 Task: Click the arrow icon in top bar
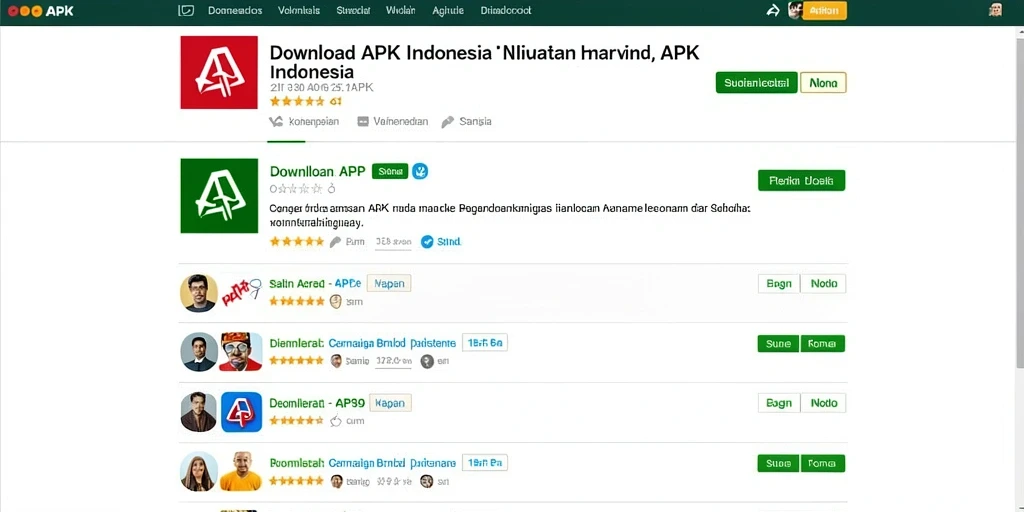tap(773, 10)
